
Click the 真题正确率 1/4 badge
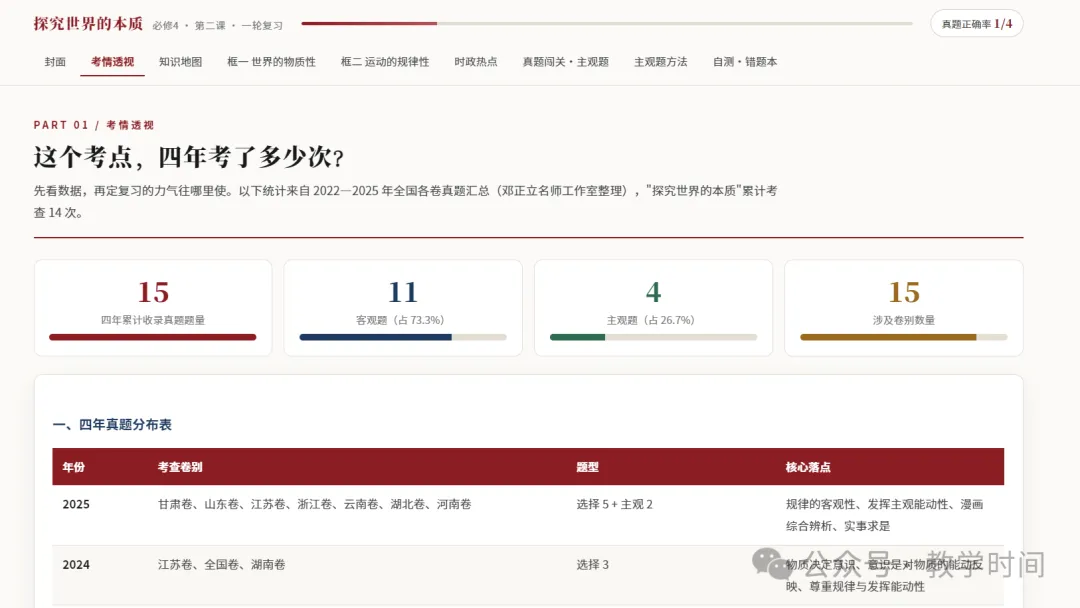977,23
